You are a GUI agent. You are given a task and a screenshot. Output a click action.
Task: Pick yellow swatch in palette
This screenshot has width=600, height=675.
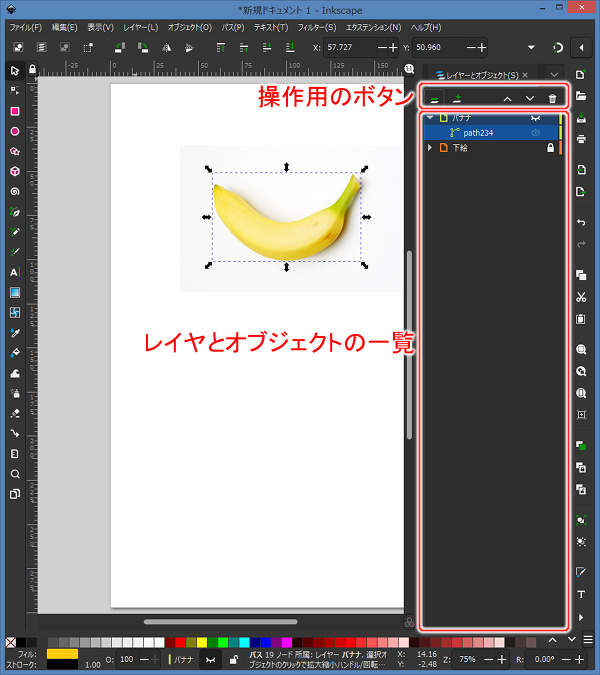coord(202,643)
